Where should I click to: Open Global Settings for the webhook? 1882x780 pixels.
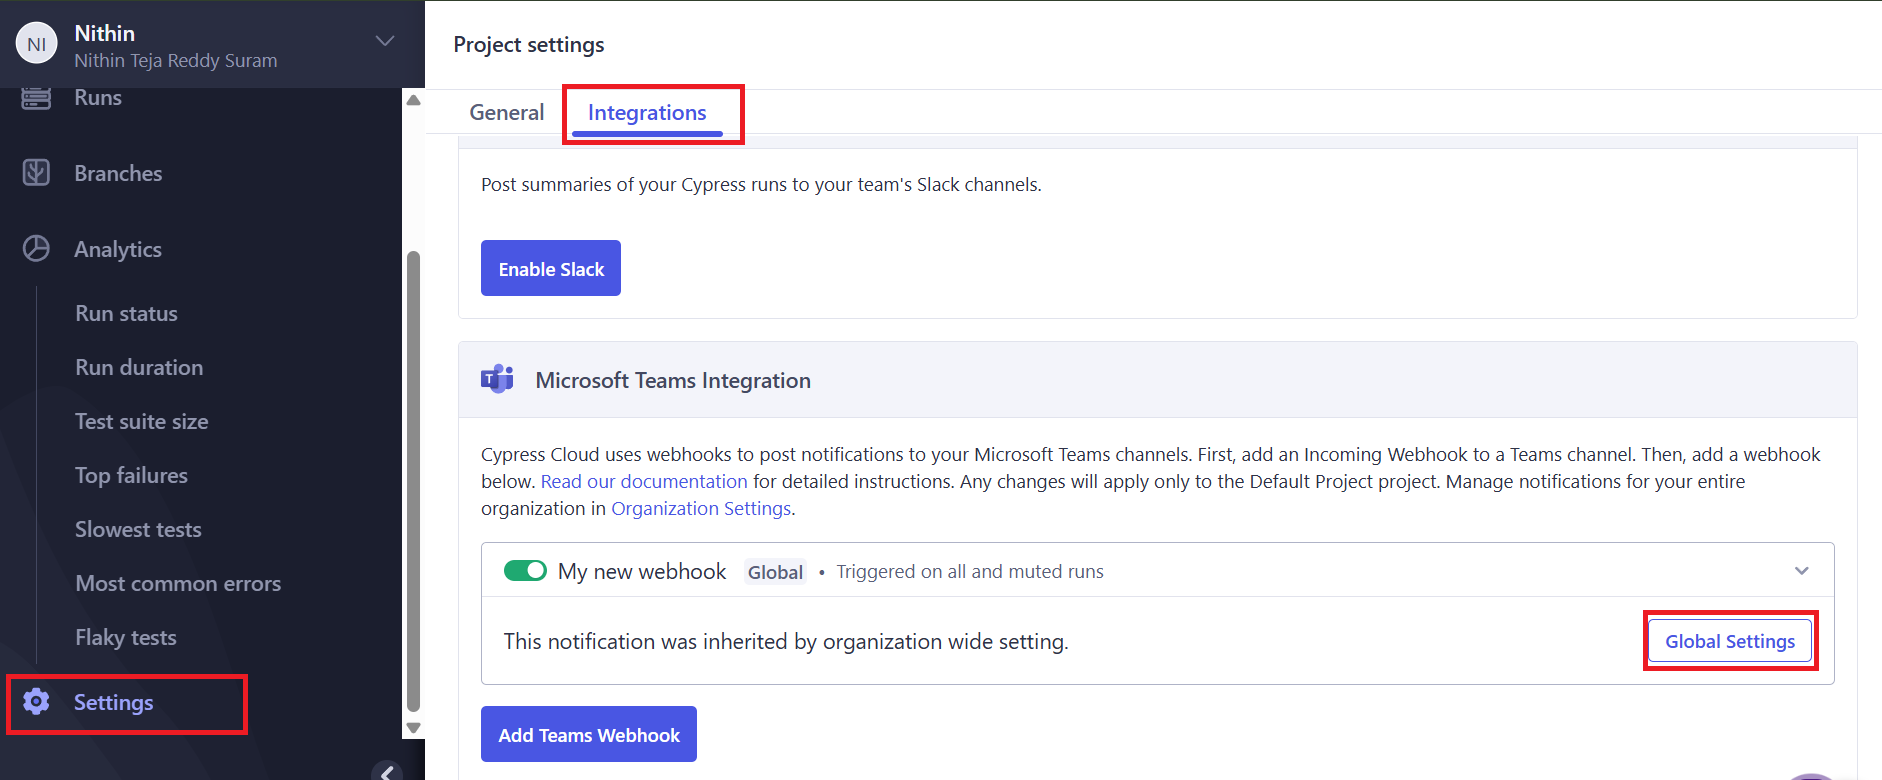(x=1730, y=641)
